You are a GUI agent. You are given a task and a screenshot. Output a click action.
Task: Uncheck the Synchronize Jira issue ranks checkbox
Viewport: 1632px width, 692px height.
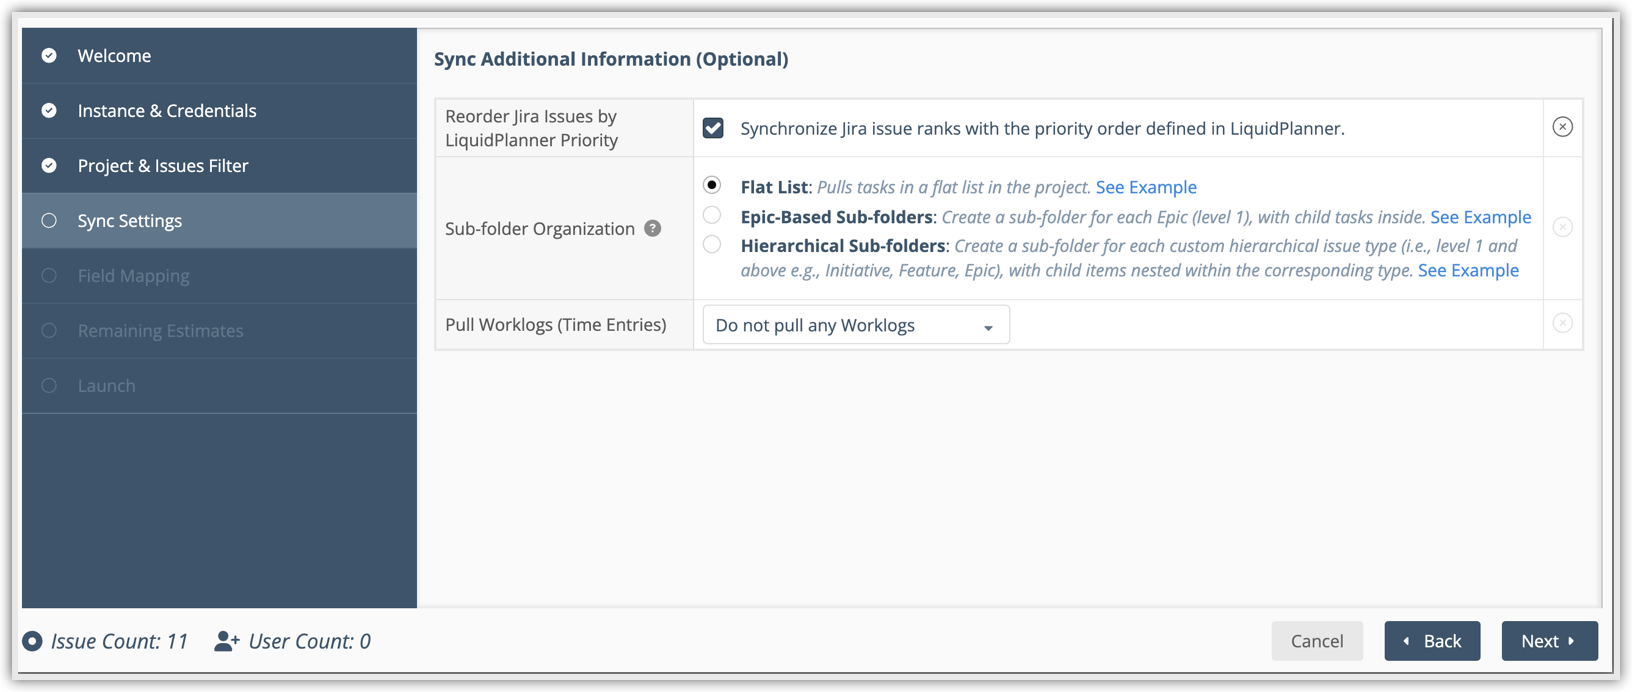click(713, 128)
